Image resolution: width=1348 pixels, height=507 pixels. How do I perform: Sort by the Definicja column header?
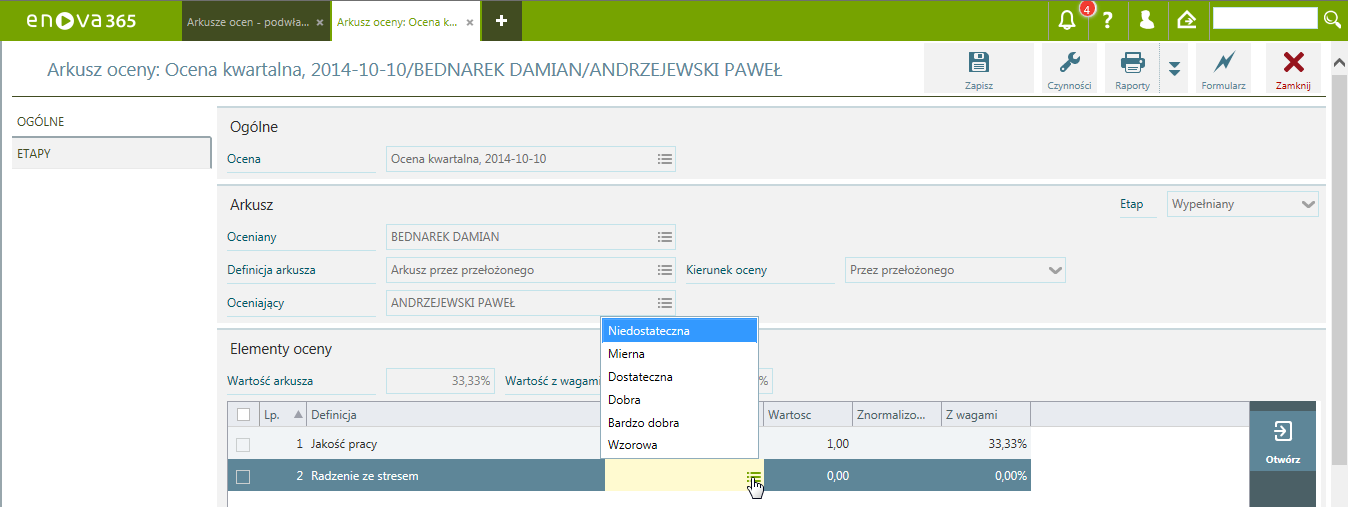coord(455,414)
